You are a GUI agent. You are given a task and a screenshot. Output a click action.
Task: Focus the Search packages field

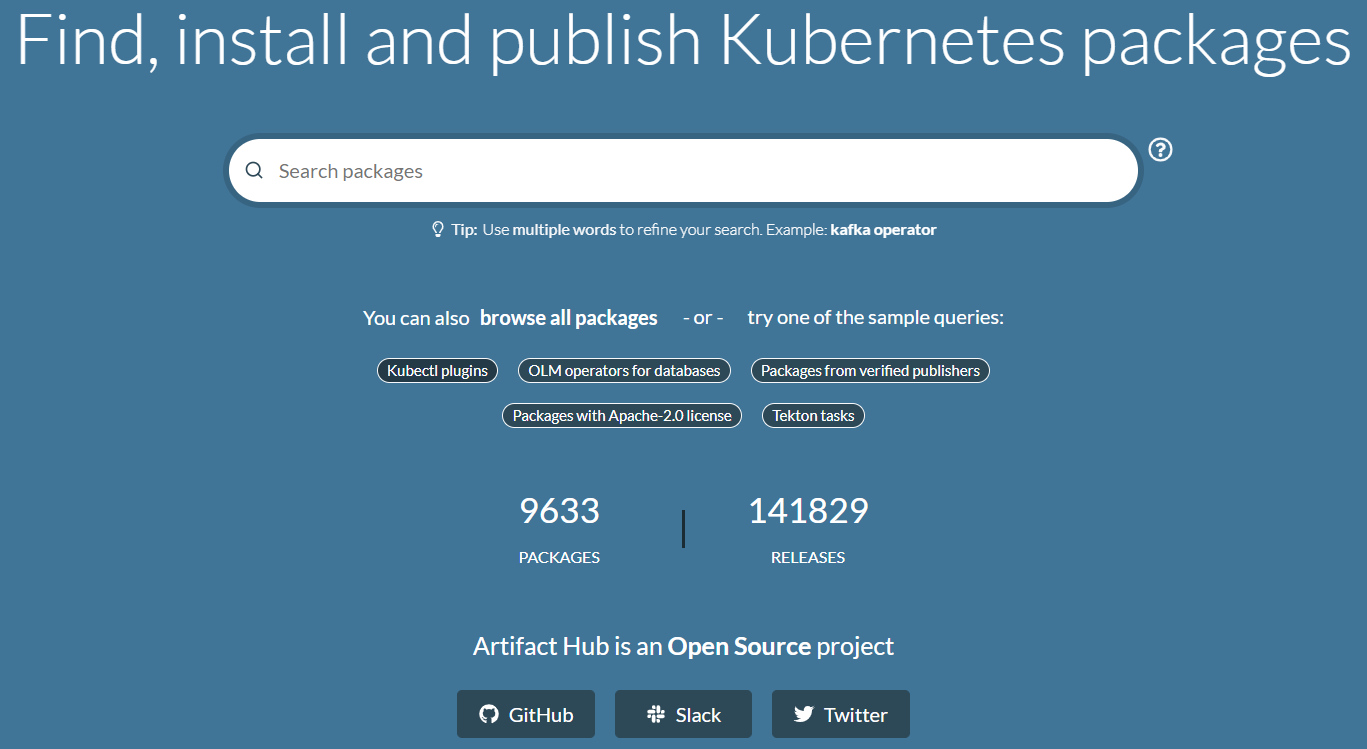point(683,171)
